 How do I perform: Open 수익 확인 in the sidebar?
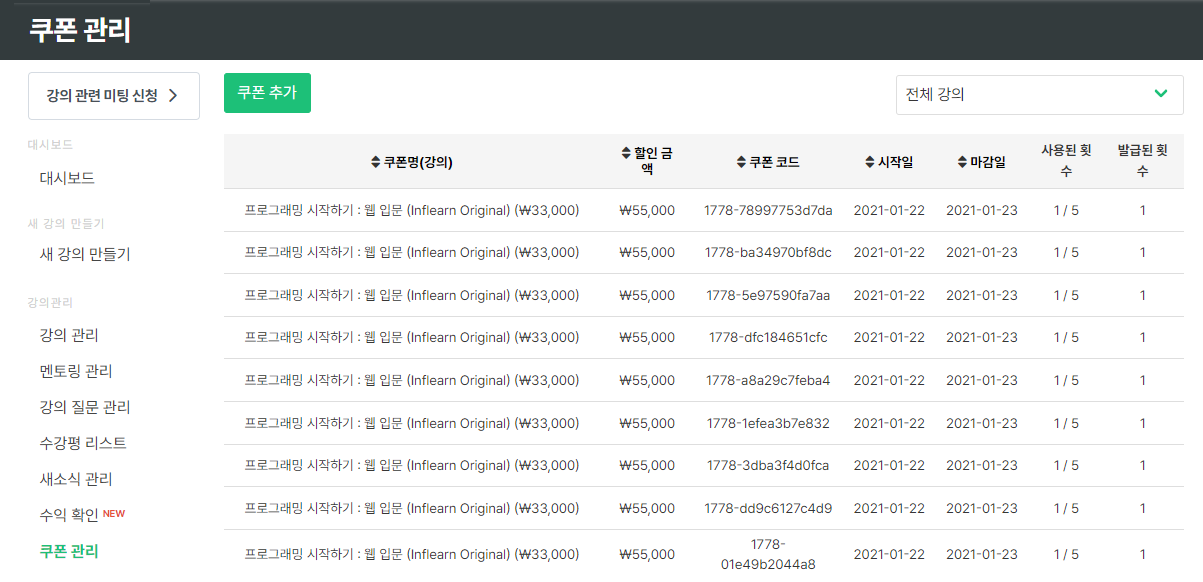pyautogui.click(x=69, y=515)
